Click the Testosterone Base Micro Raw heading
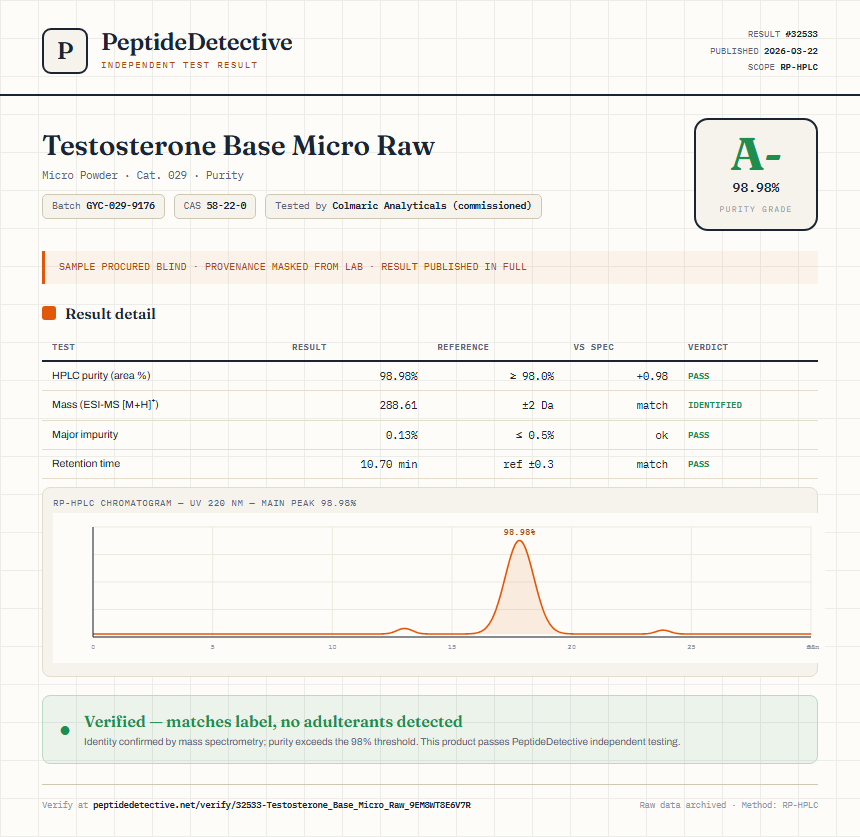 [x=239, y=145]
